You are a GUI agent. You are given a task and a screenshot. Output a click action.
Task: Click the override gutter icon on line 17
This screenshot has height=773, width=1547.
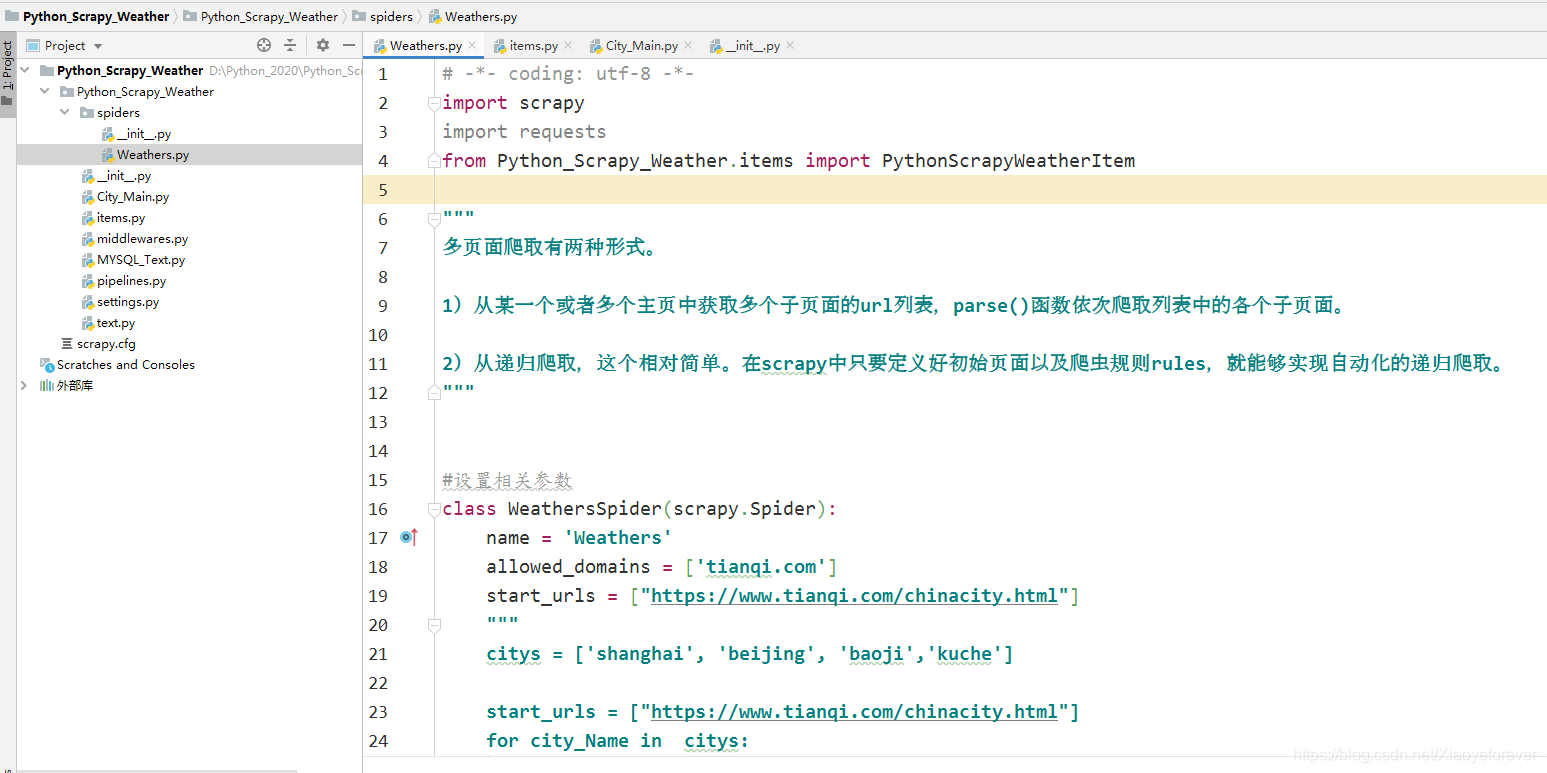(x=408, y=538)
